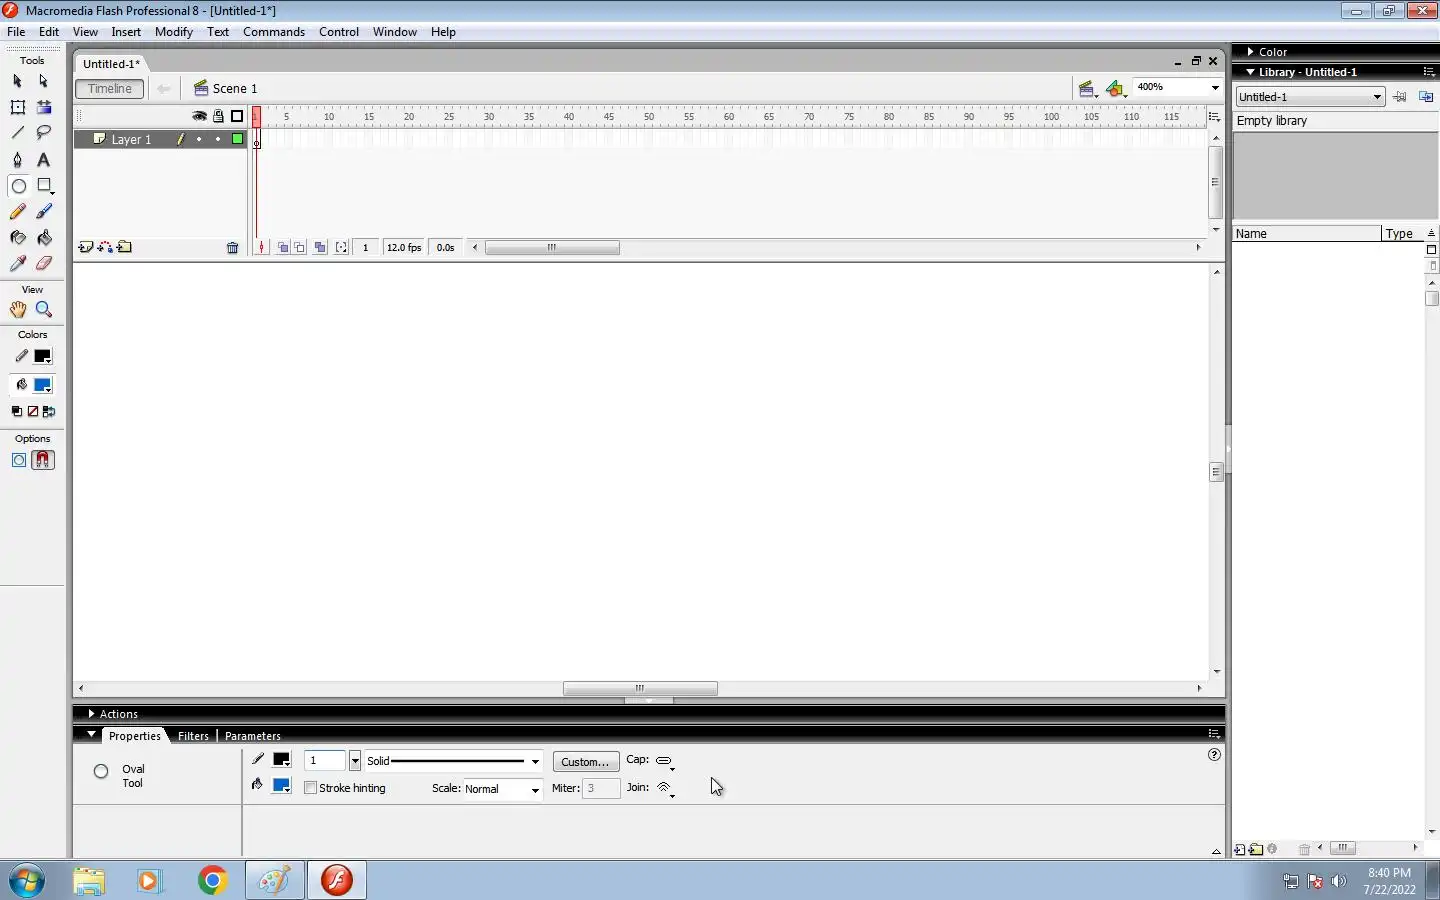Open the Commands menu
The height and width of the screenshot is (900, 1440).
274,32
